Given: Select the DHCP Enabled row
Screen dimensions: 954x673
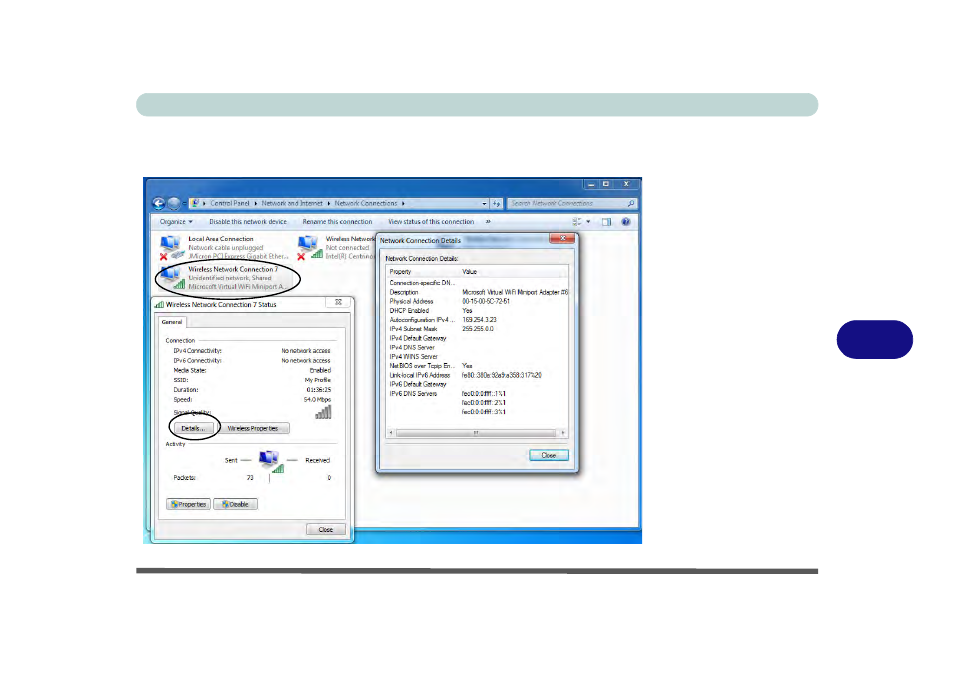Looking at the screenshot, I should [478, 310].
